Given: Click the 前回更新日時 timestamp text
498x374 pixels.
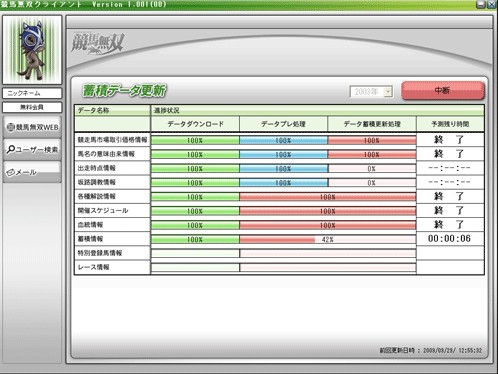Looking at the screenshot, I should click(431, 350).
